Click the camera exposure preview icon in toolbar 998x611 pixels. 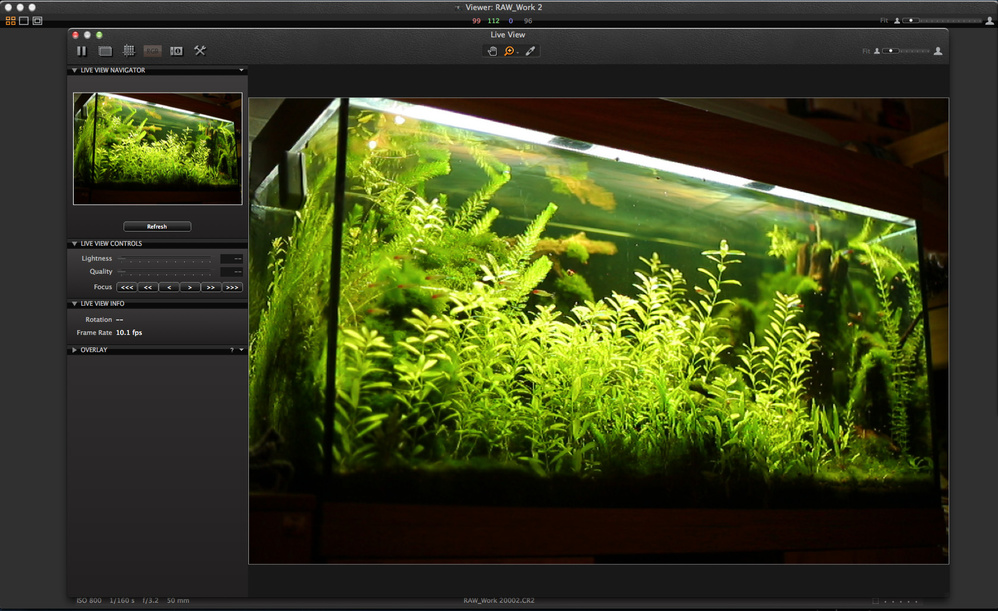(176, 51)
